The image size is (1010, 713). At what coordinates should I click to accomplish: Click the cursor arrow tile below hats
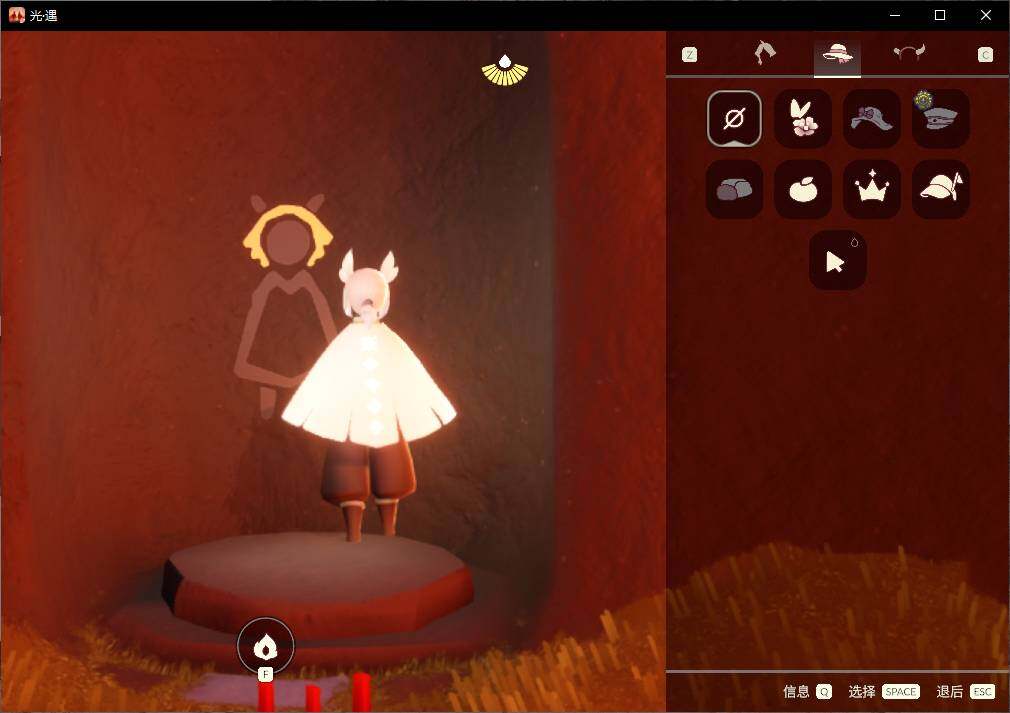(x=837, y=260)
